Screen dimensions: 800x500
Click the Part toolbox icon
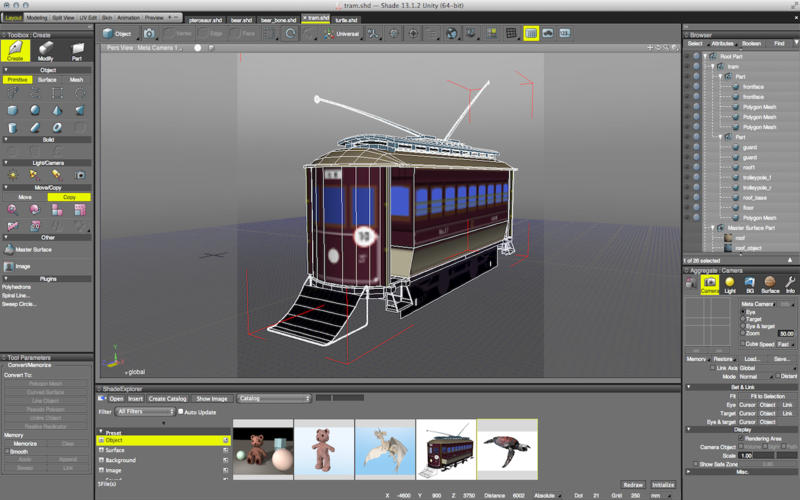pos(77,52)
